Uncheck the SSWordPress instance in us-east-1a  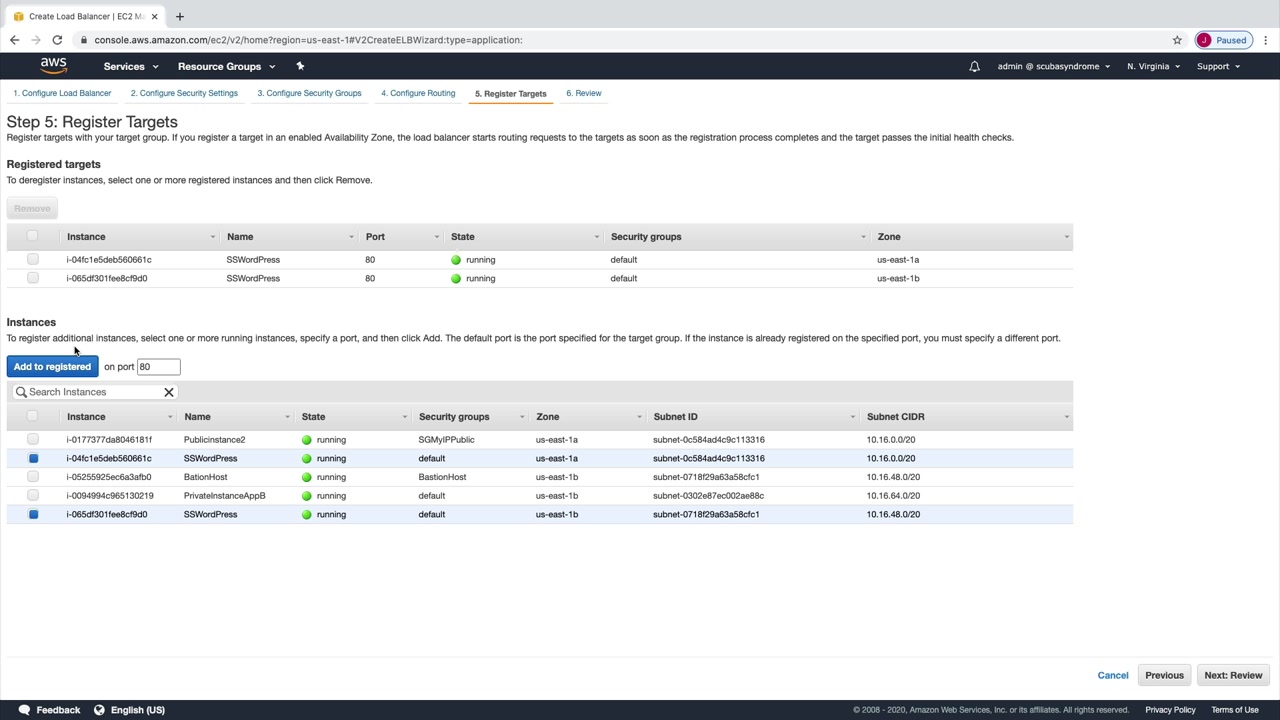(33, 458)
